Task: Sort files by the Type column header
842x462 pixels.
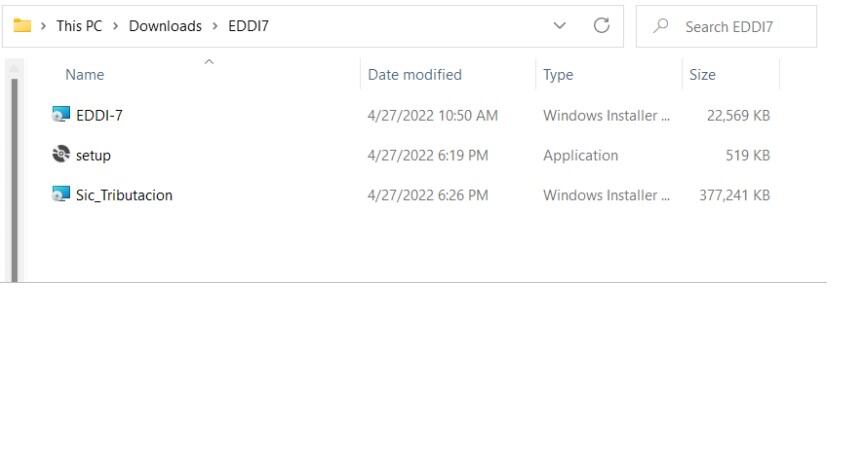Action: (x=559, y=75)
